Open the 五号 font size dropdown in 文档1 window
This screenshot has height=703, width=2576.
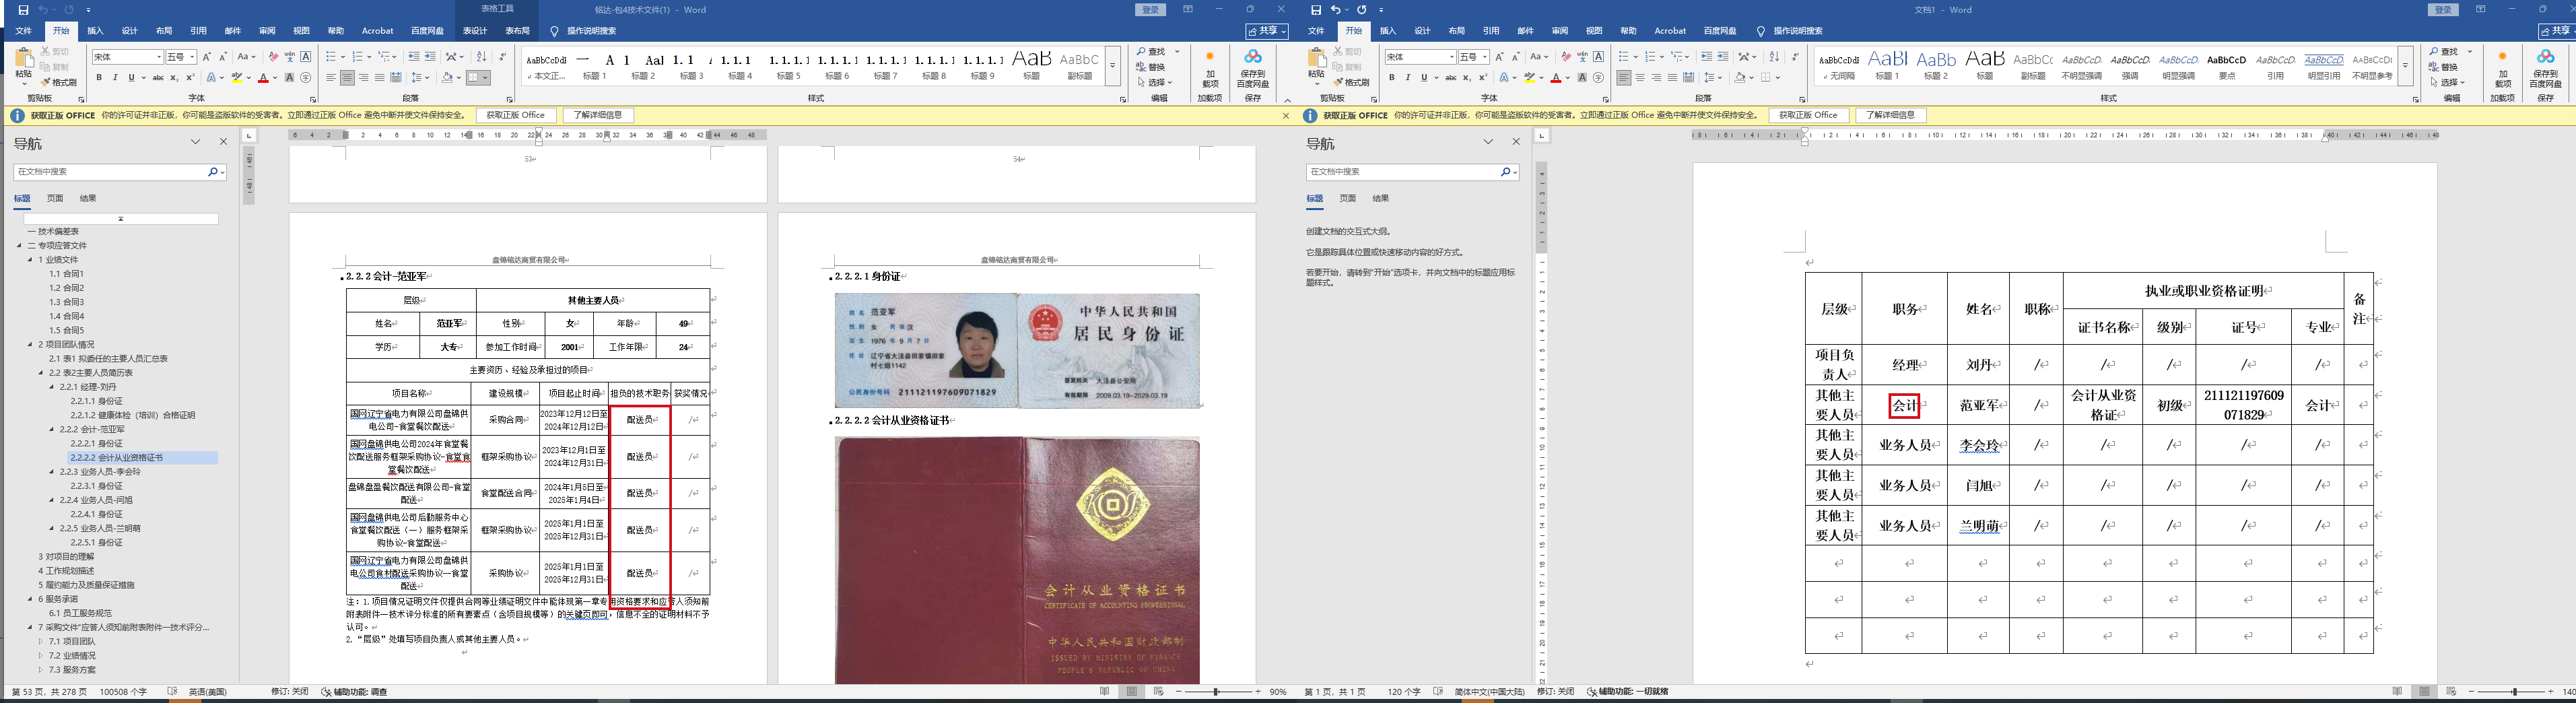pos(1485,57)
